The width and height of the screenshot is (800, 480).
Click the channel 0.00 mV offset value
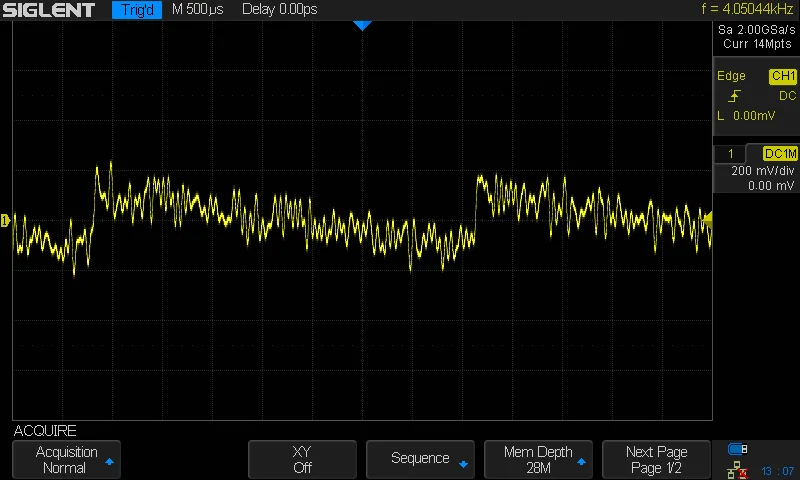pos(770,186)
